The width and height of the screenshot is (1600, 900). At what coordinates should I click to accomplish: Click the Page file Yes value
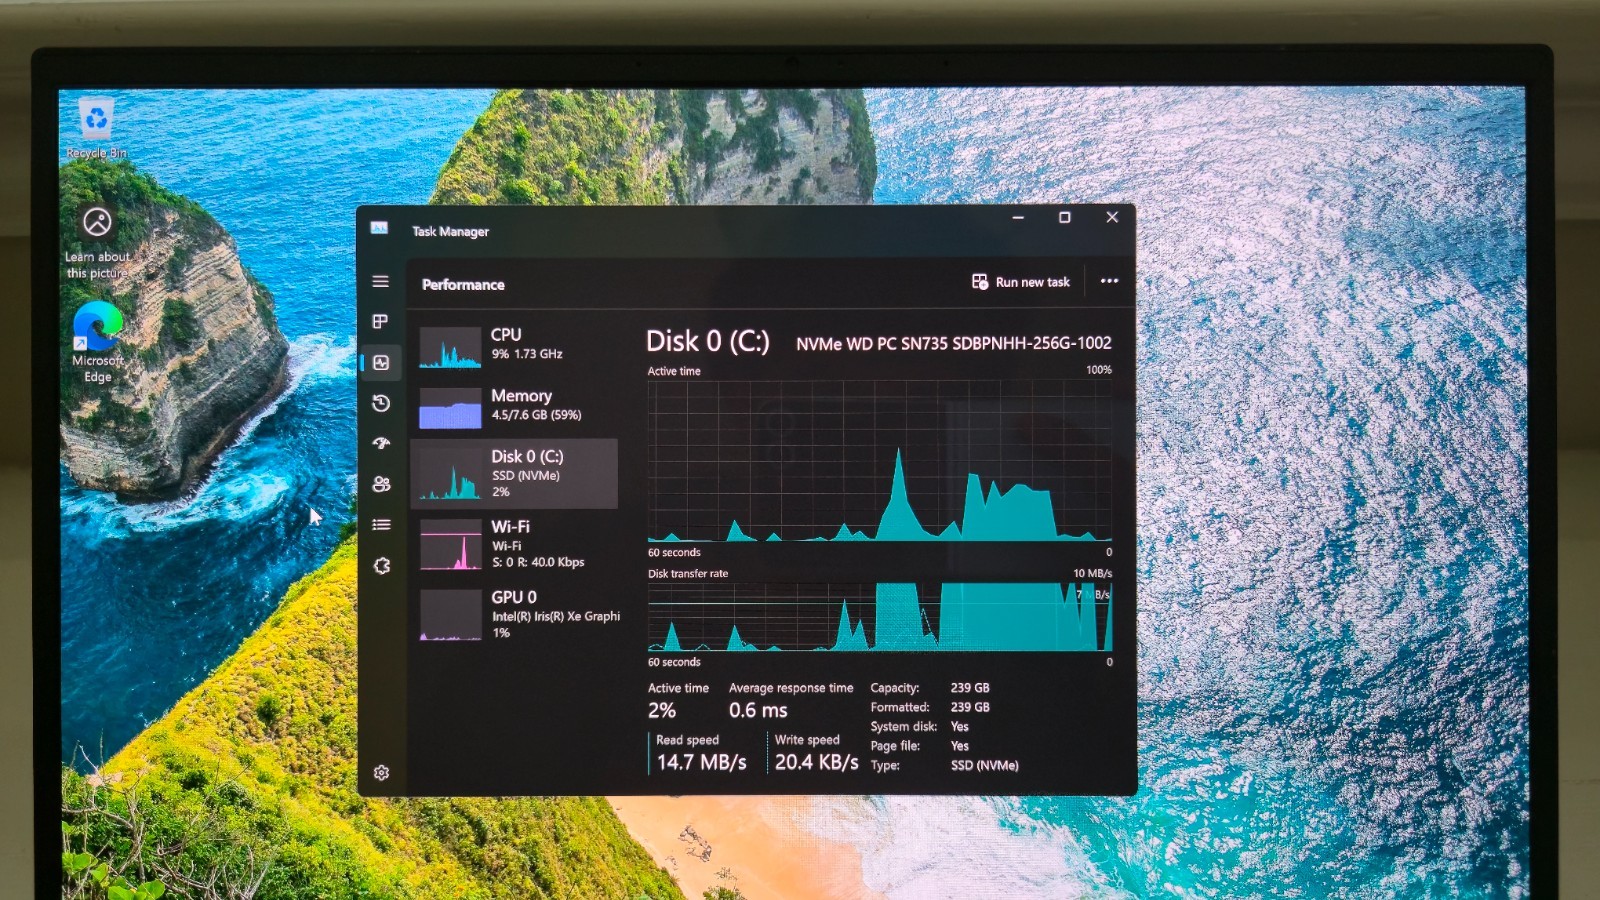[x=960, y=746]
